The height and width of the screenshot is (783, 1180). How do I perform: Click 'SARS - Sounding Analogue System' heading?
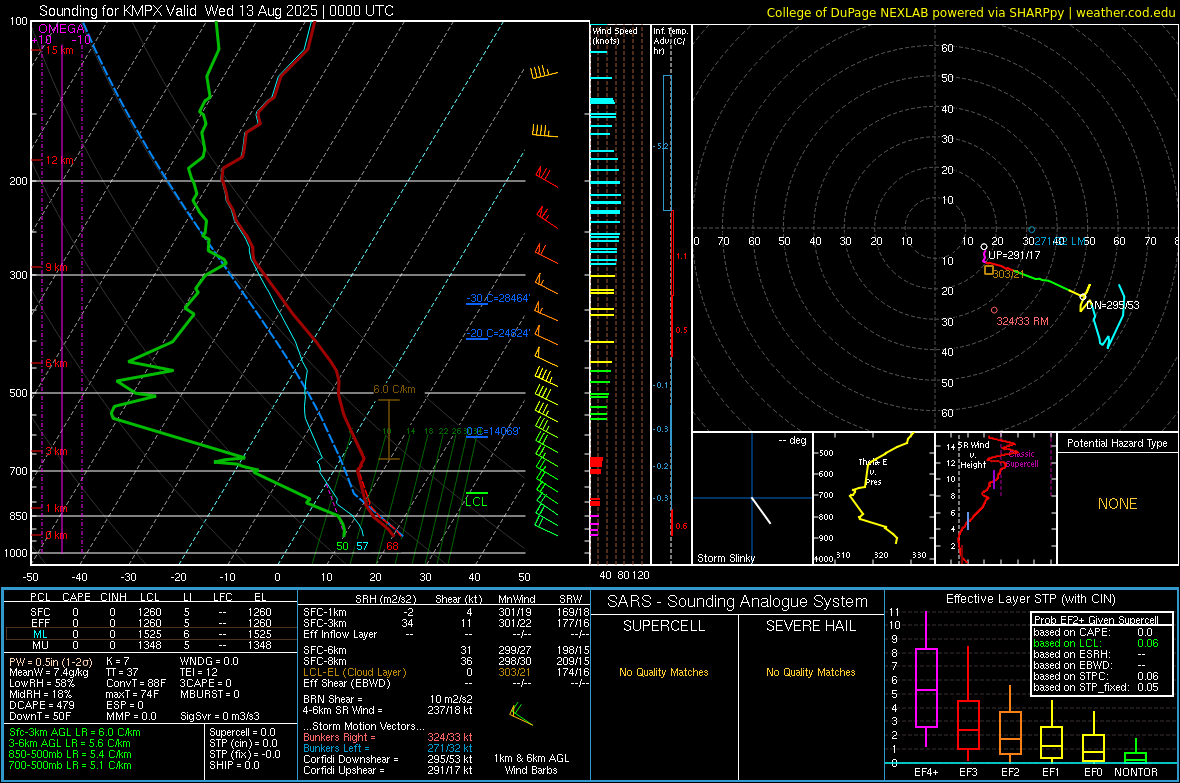(x=737, y=602)
